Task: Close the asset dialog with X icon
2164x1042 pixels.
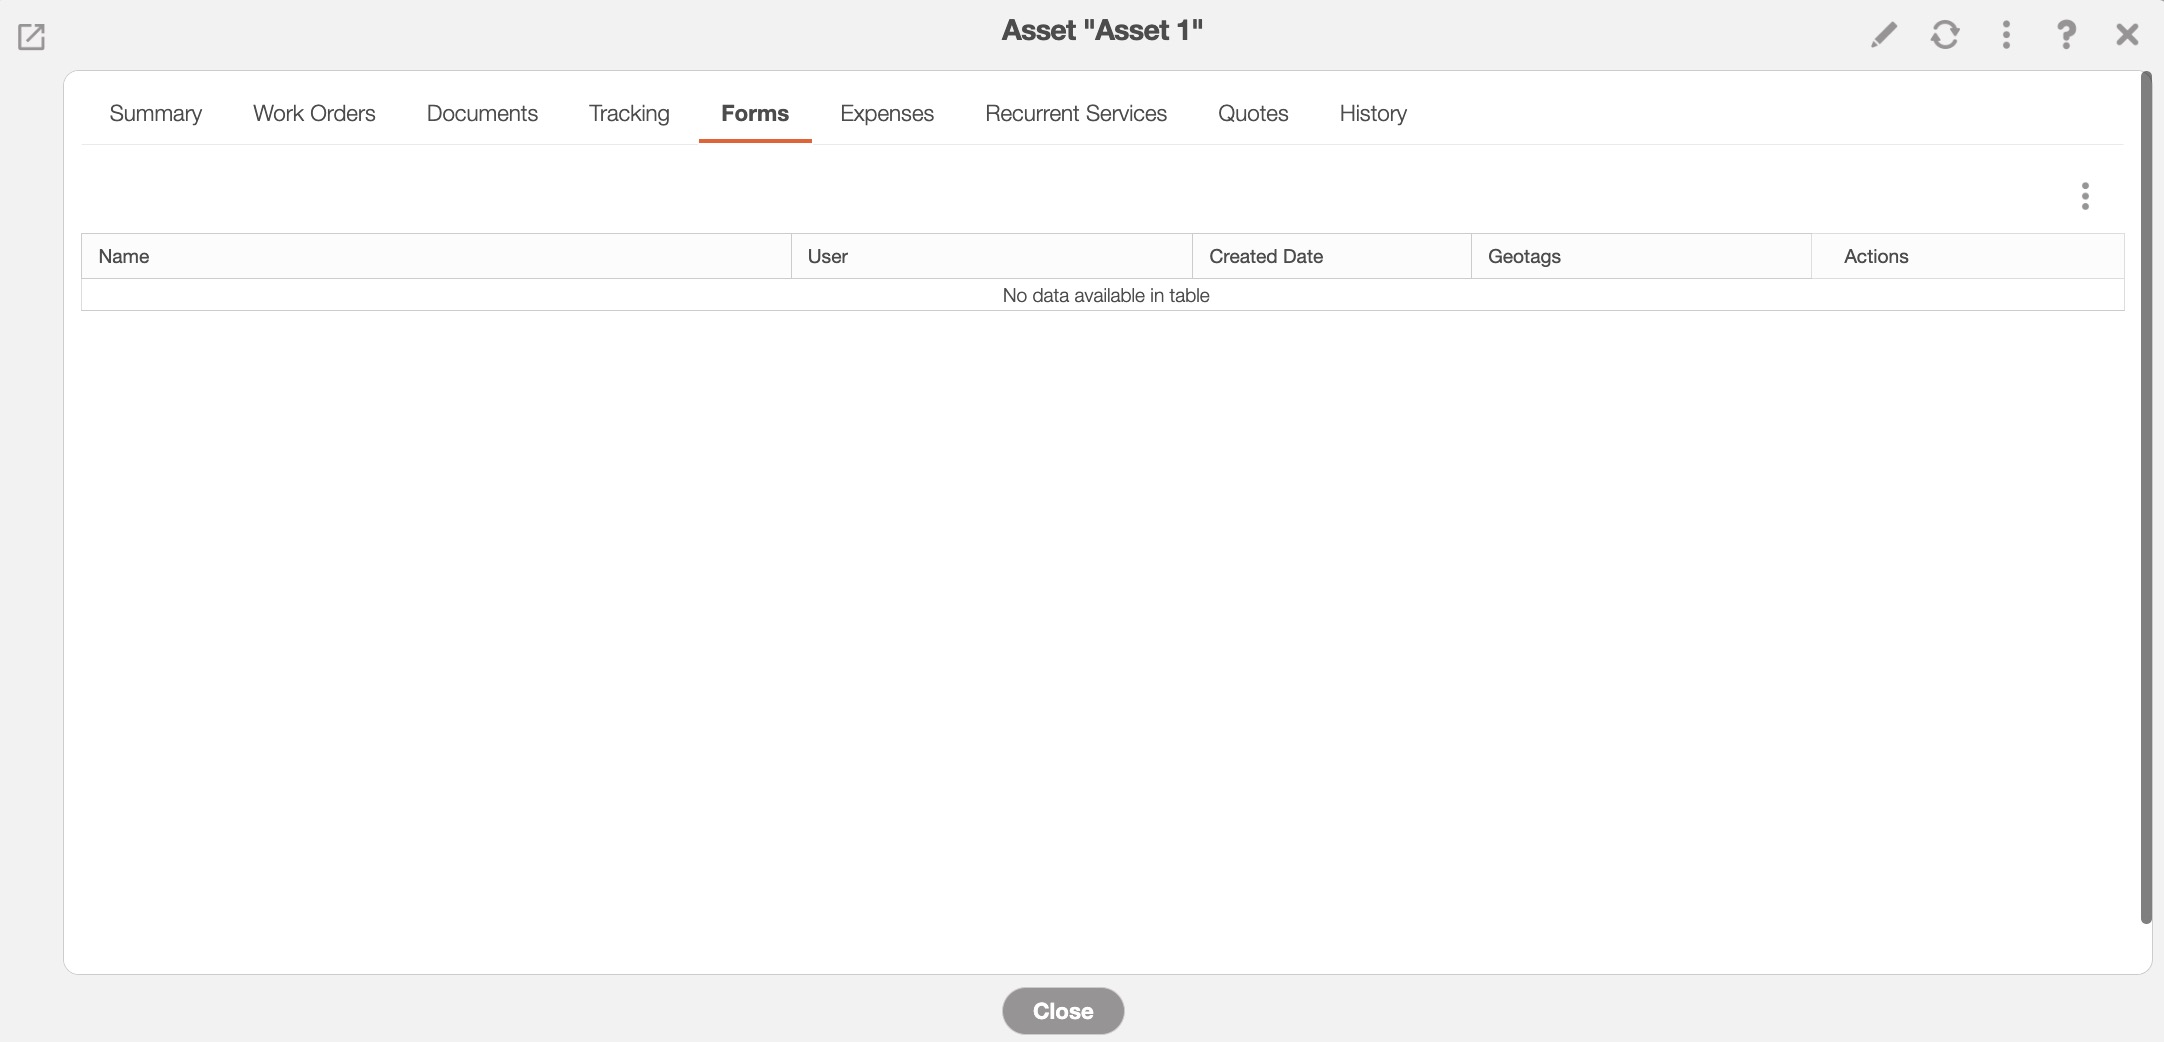Action: [x=2127, y=35]
